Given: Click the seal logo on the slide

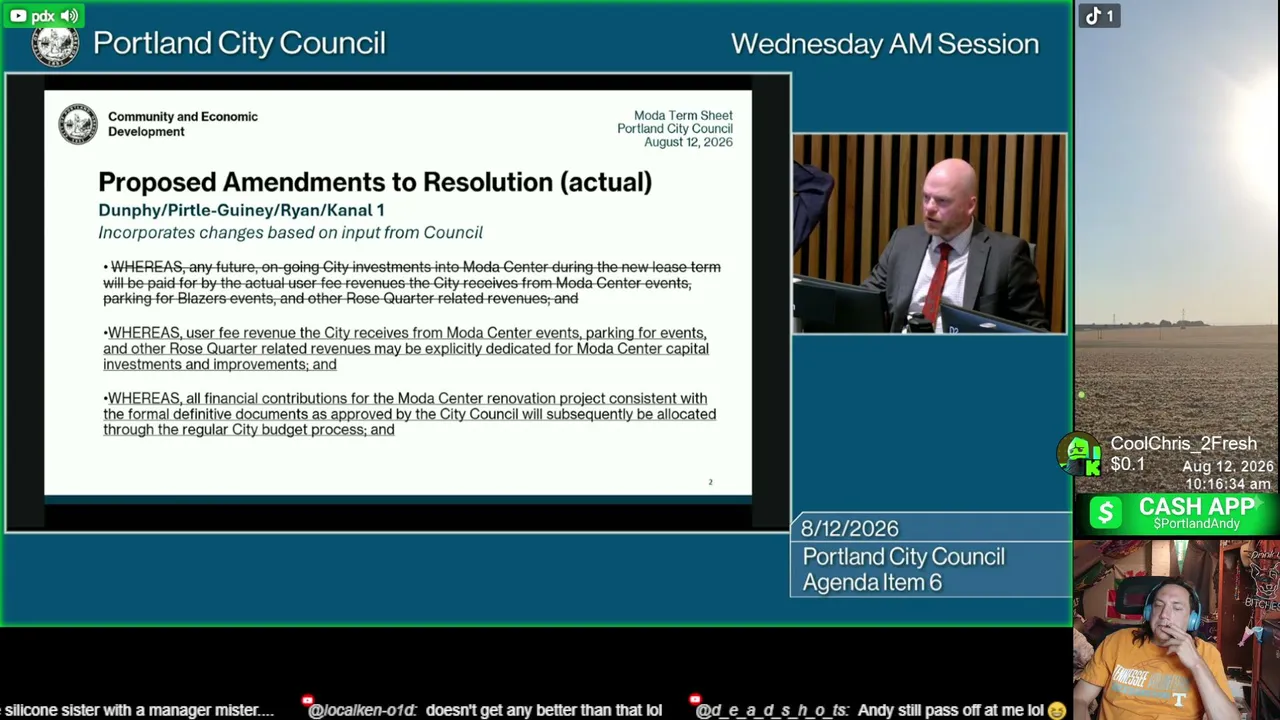Looking at the screenshot, I should click(x=78, y=124).
